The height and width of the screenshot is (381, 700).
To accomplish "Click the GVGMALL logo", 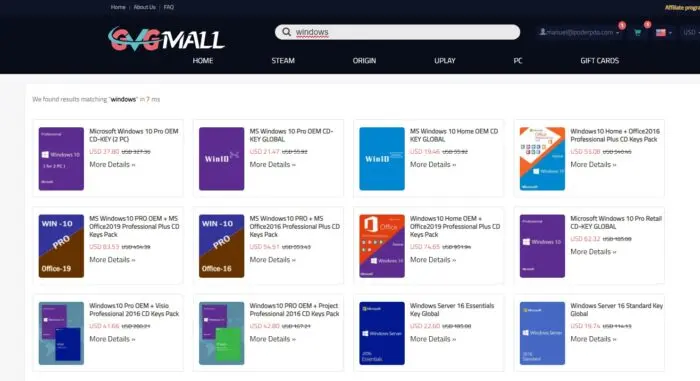I will point(166,39).
